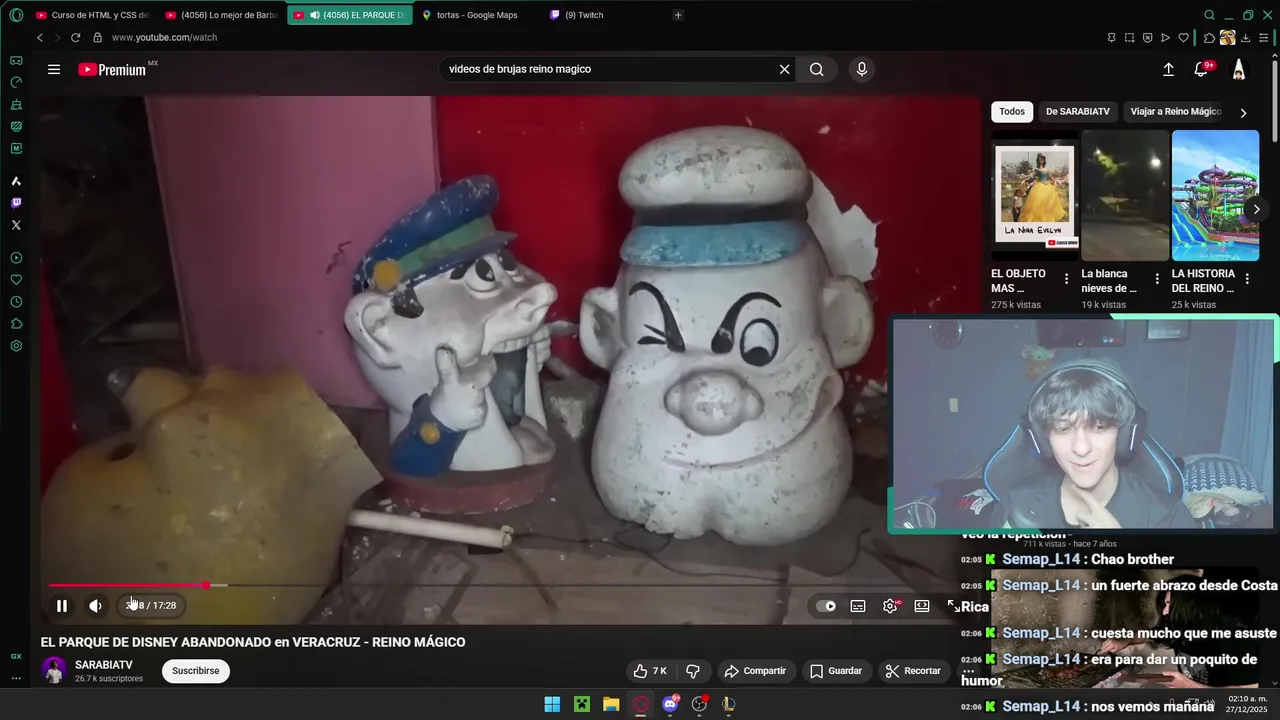Viewport: 1280px width, 720px height.
Task: Expand more filter chips with arrow
Action: click(x=1243, y=113)
